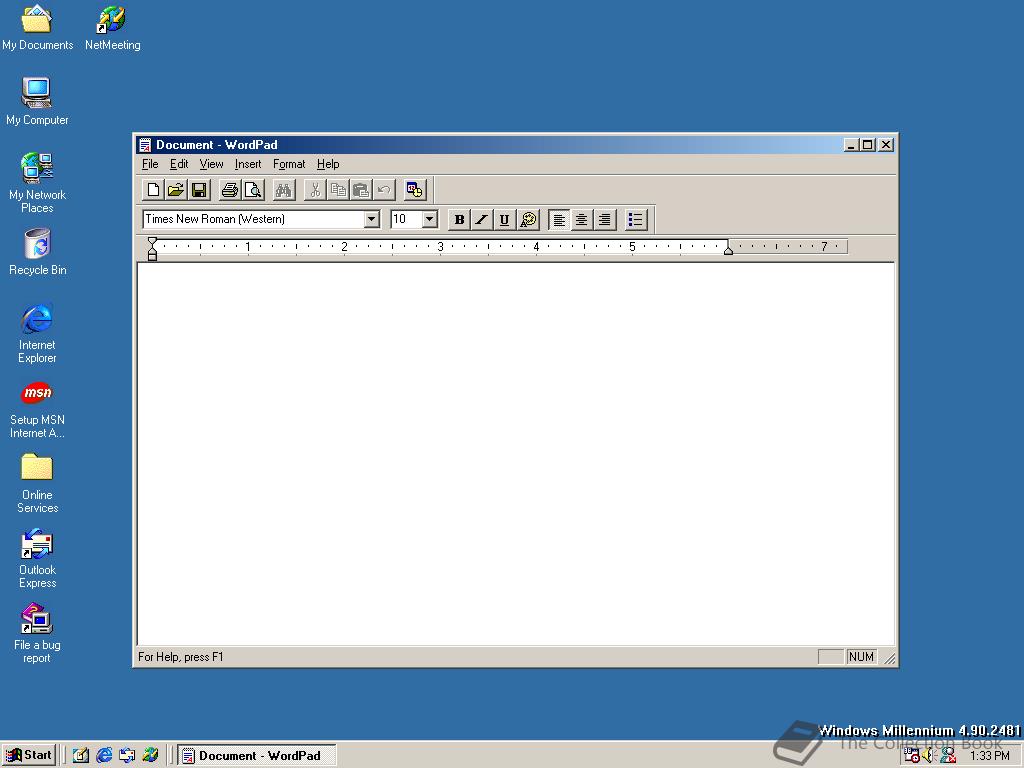Screen dimensions: 1024x768
Task: Click the left indent marker on ruler
Action: click(x=152, y=249)
